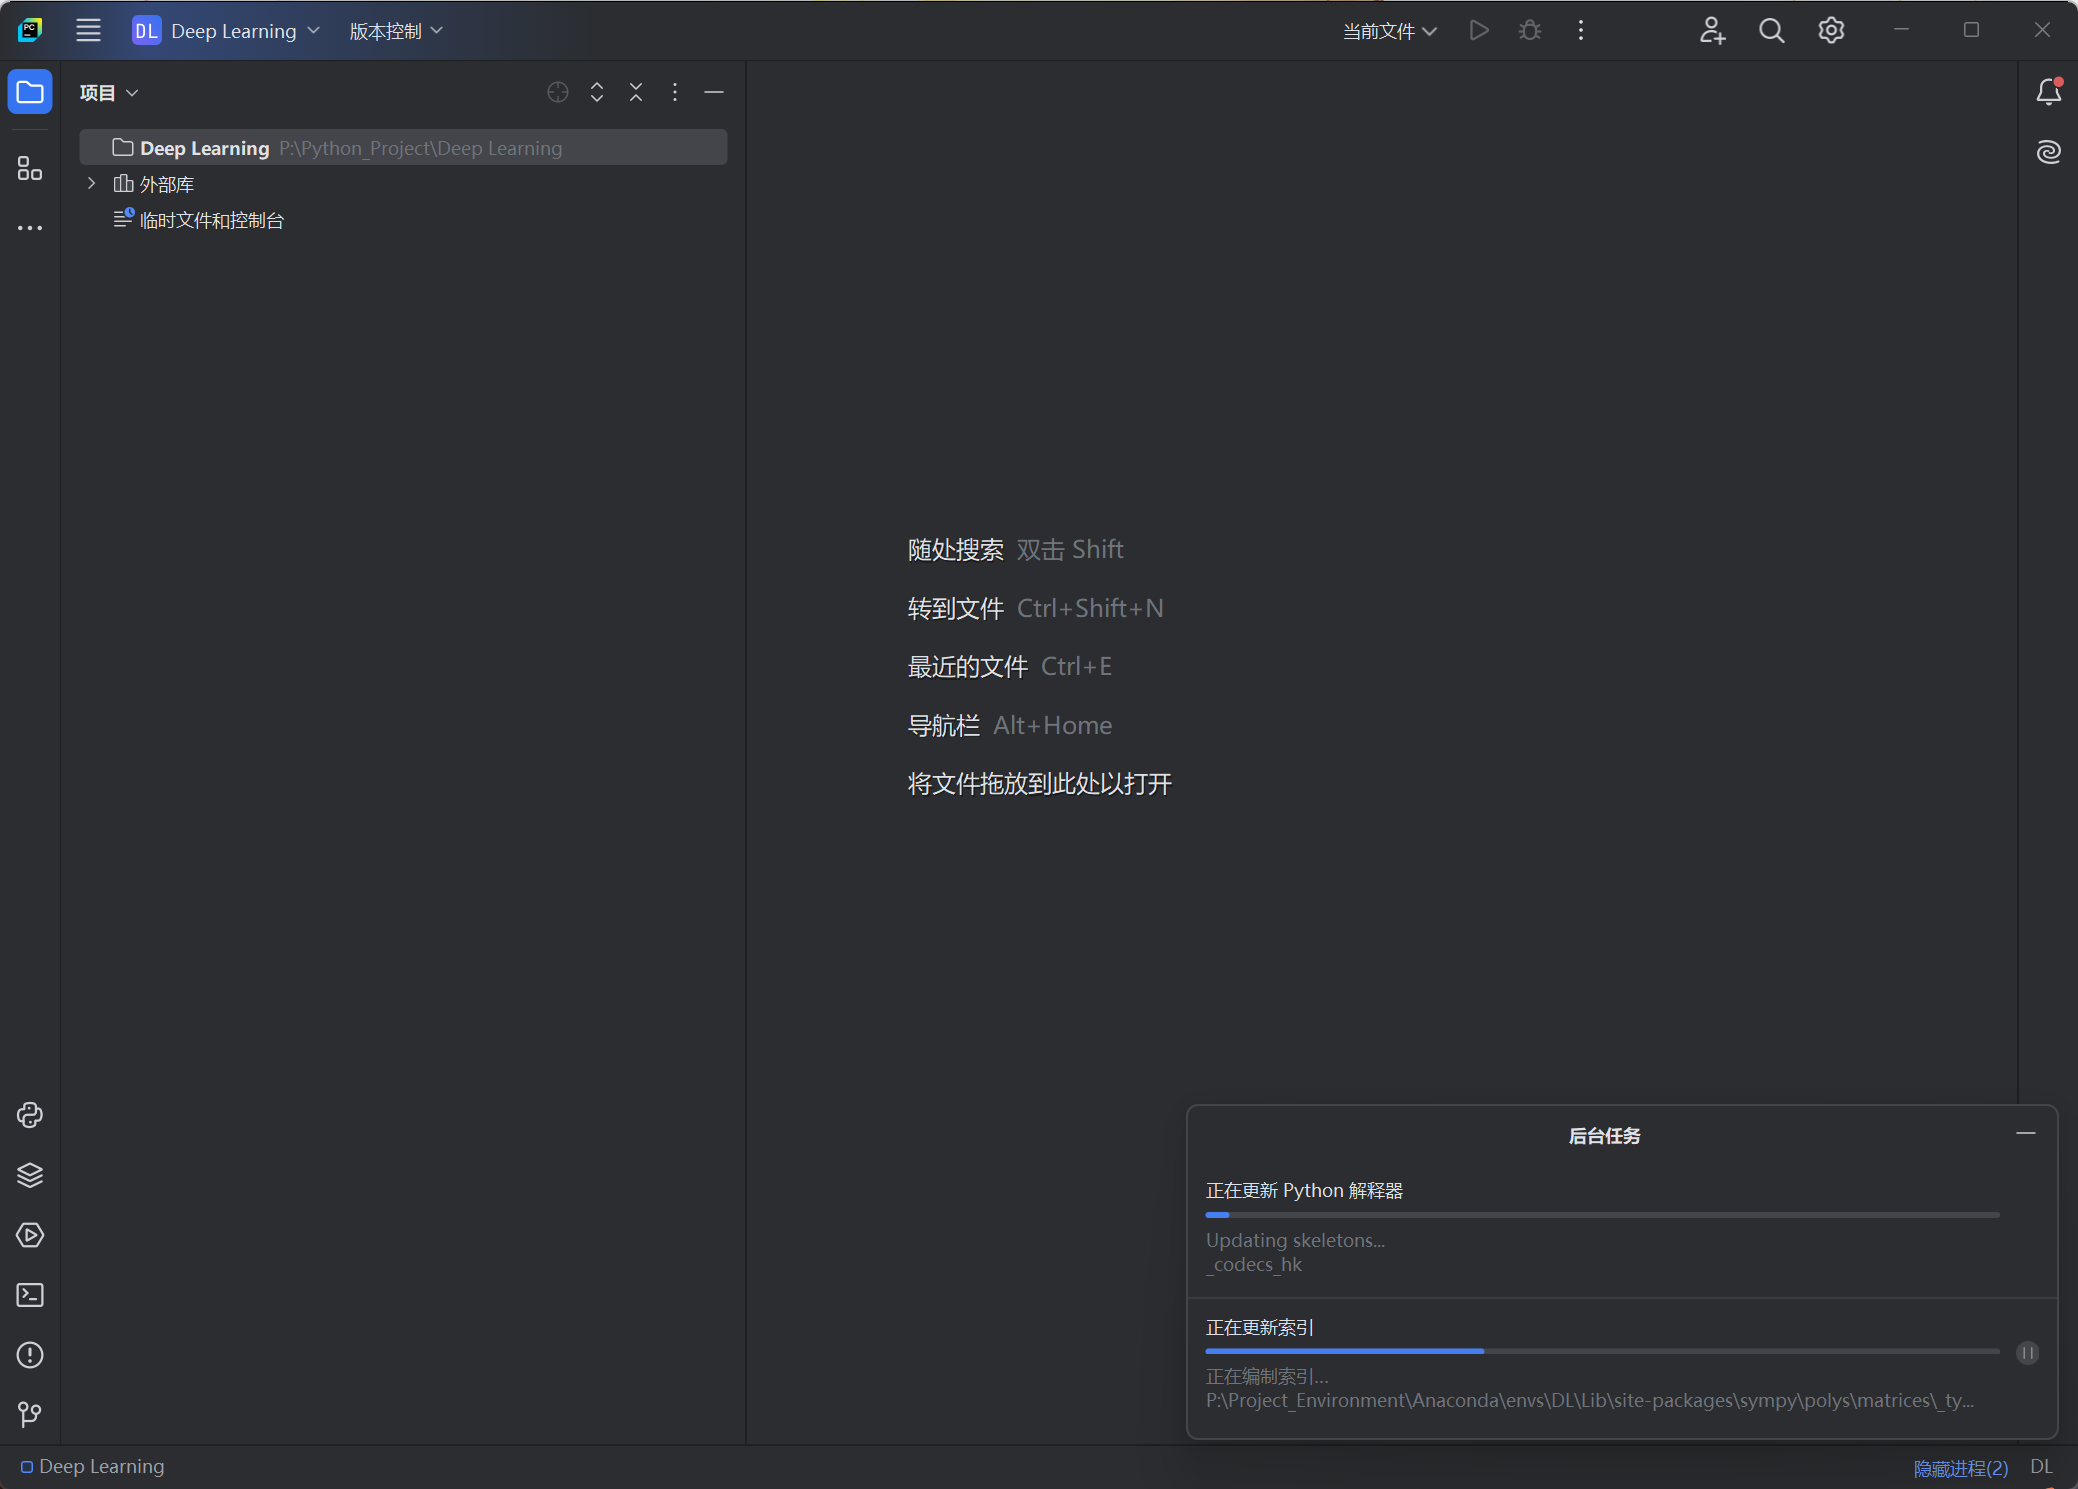This screenshot has width=2078, height=1489.
Task: Click Deep Learning breadcrumb in status bar
Action: [92, 1466]
